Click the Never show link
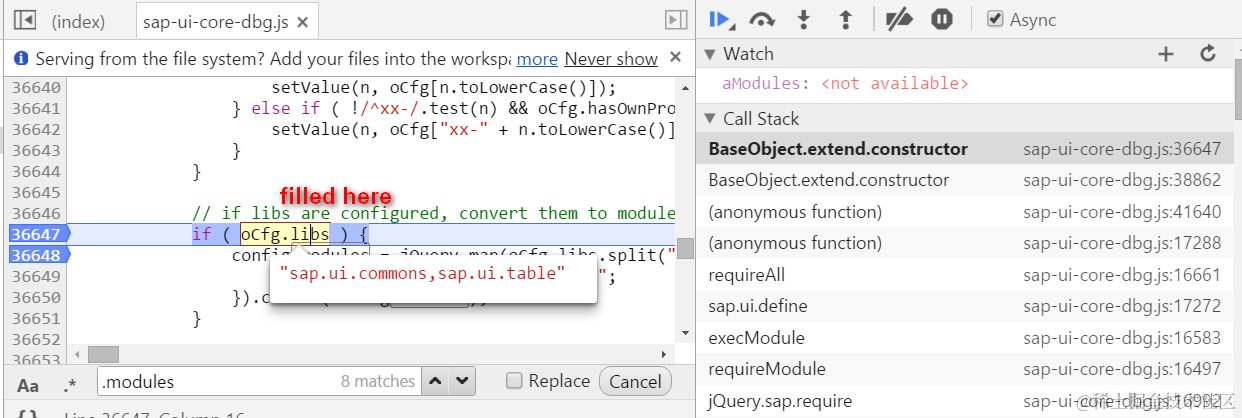Screen dimensions: 1242x418 611,59
